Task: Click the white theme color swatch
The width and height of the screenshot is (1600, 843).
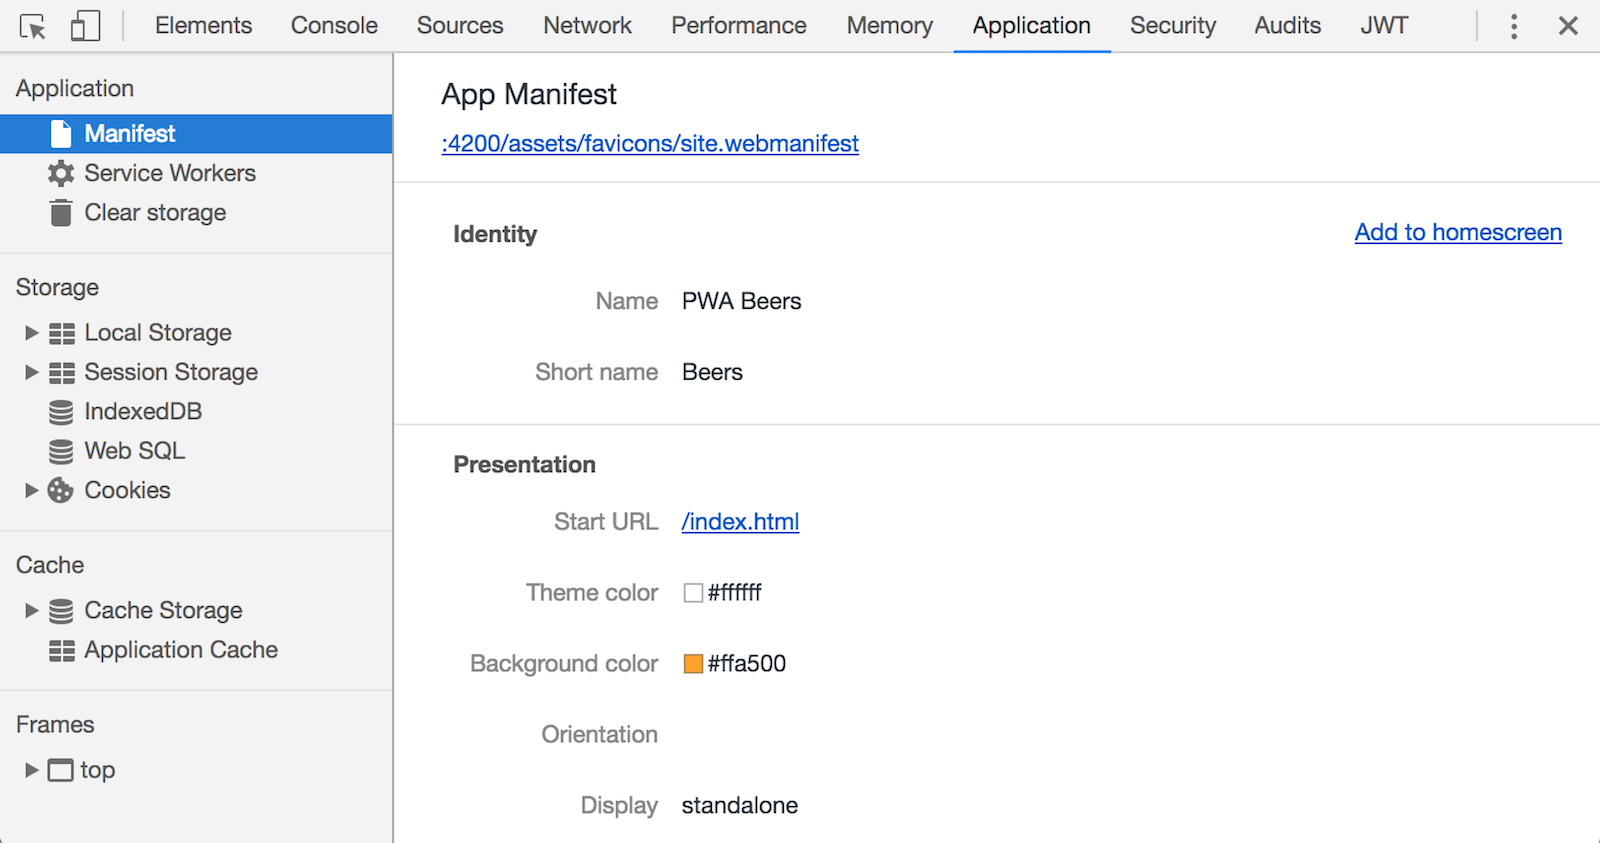Action: (x=693, y=593)
